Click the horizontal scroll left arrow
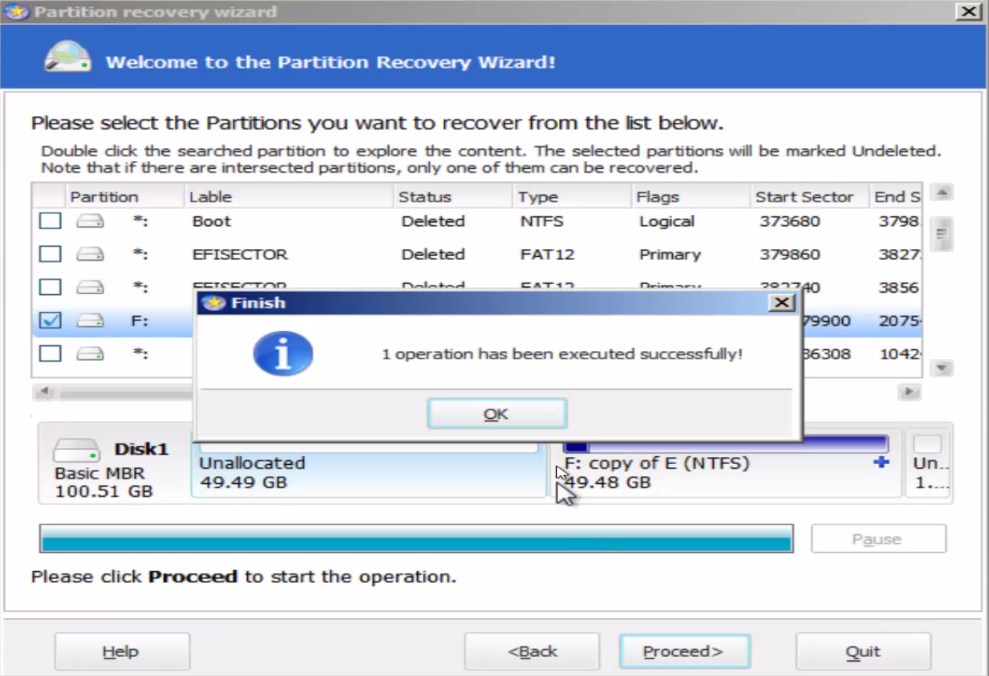989x676 pixels. coord(44,392)
